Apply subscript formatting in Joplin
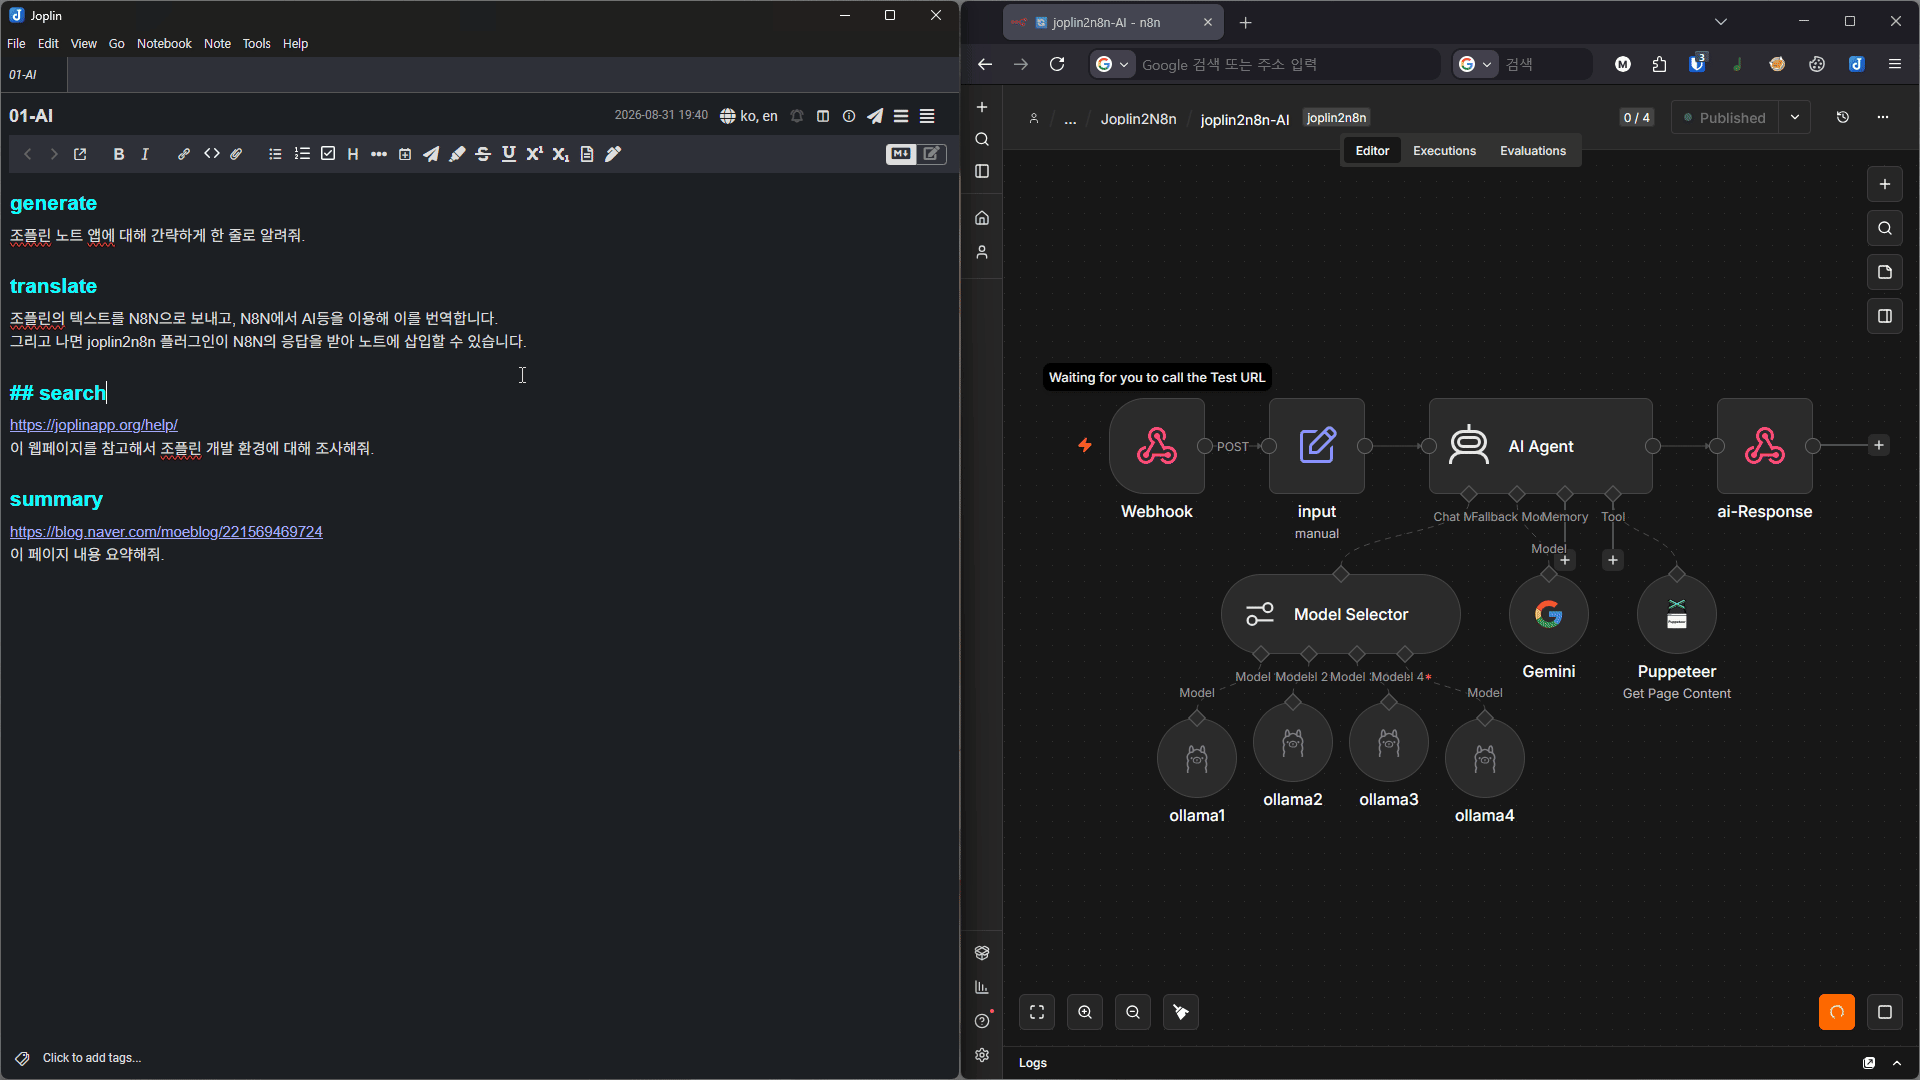Viewport: 1920px width, 1080px height. pyautogui.click(x=561, y=154)
